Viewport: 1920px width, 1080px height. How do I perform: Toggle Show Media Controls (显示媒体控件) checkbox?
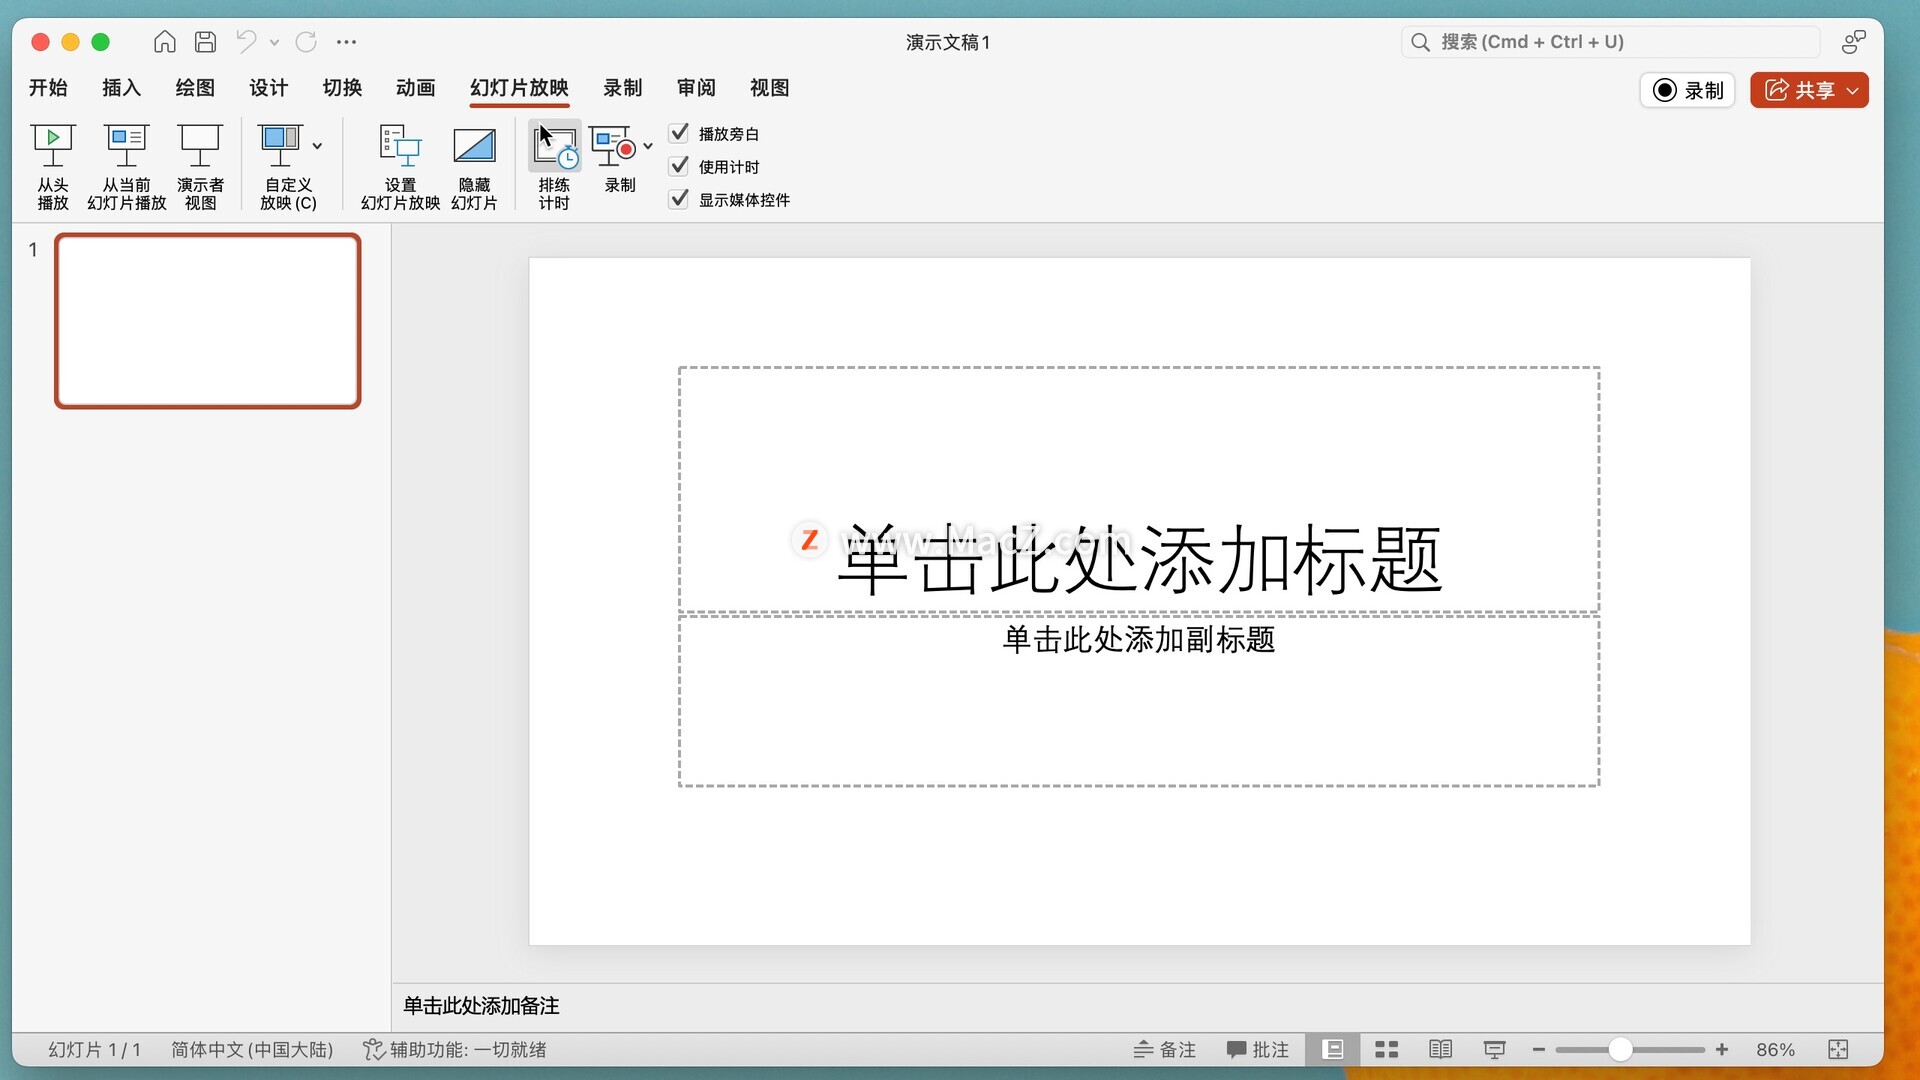[679, 199]
